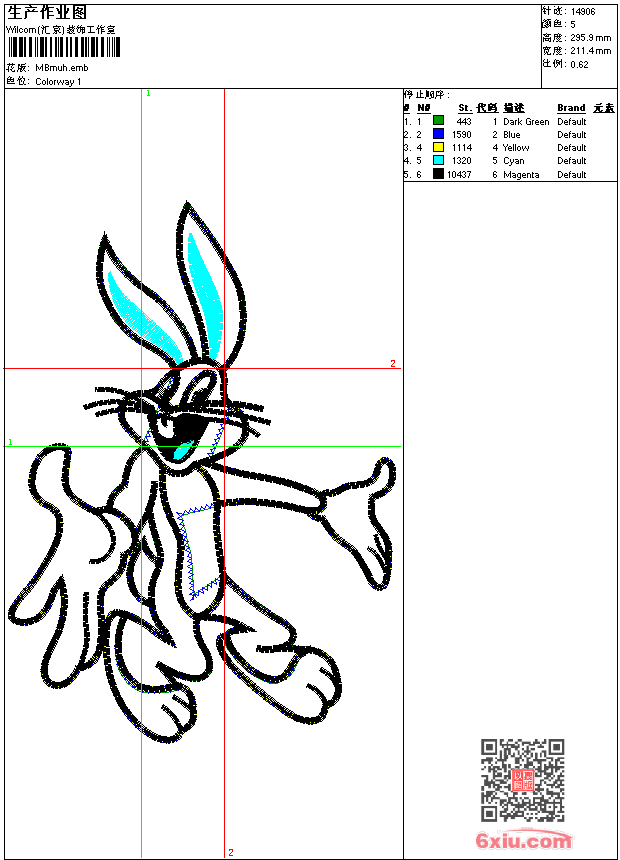Click stitch count 1320 in table
The height and width of the screenshot is (860, 620).
tap(461, 161)
